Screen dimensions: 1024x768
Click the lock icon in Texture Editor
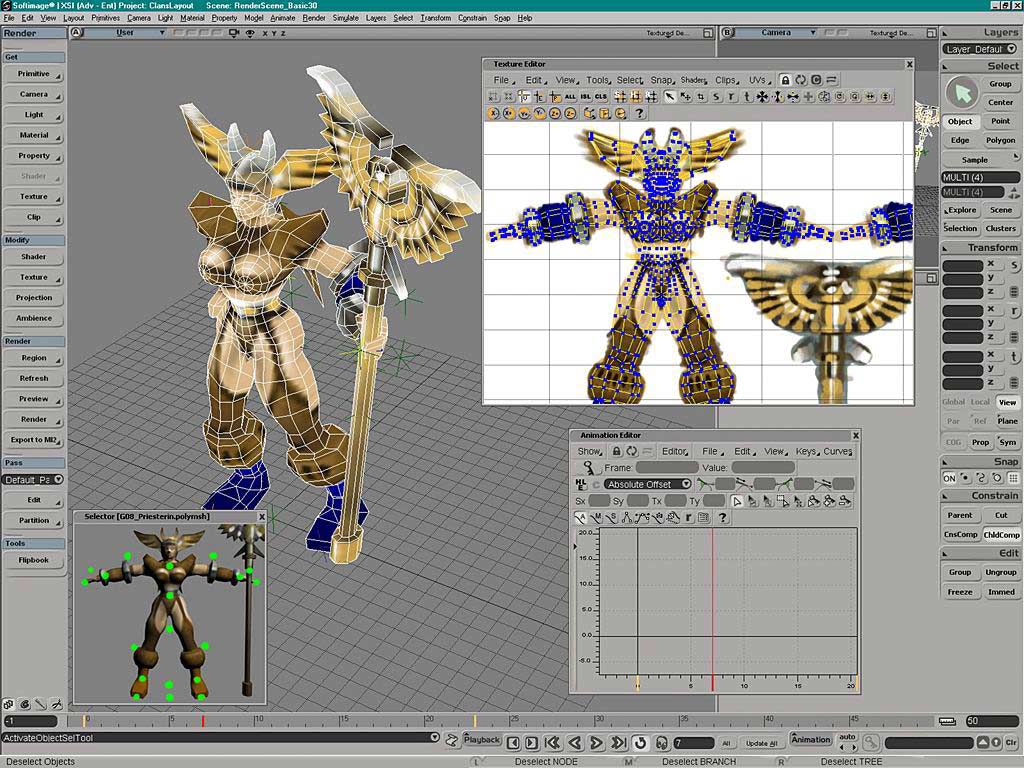786,80
